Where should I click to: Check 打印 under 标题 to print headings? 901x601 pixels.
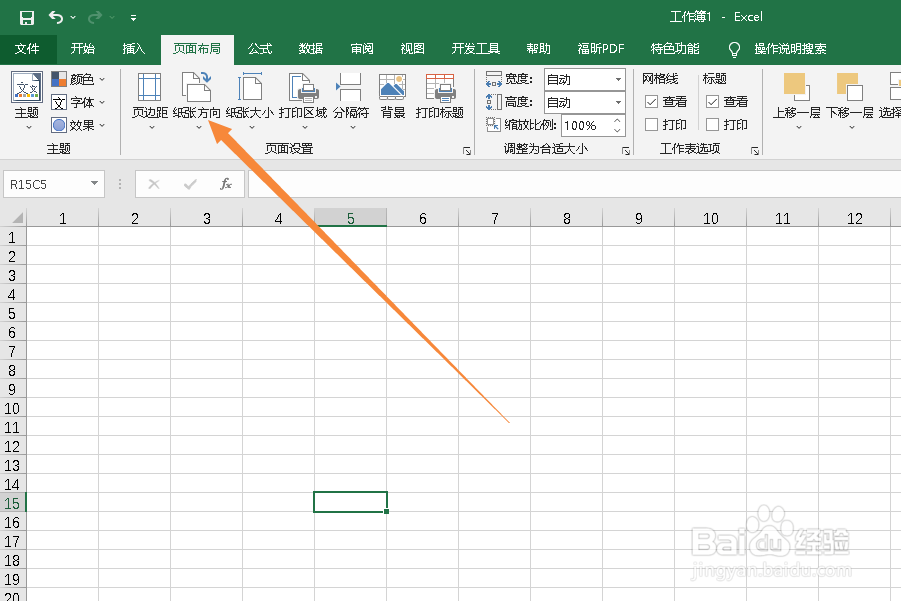[714, 124]
